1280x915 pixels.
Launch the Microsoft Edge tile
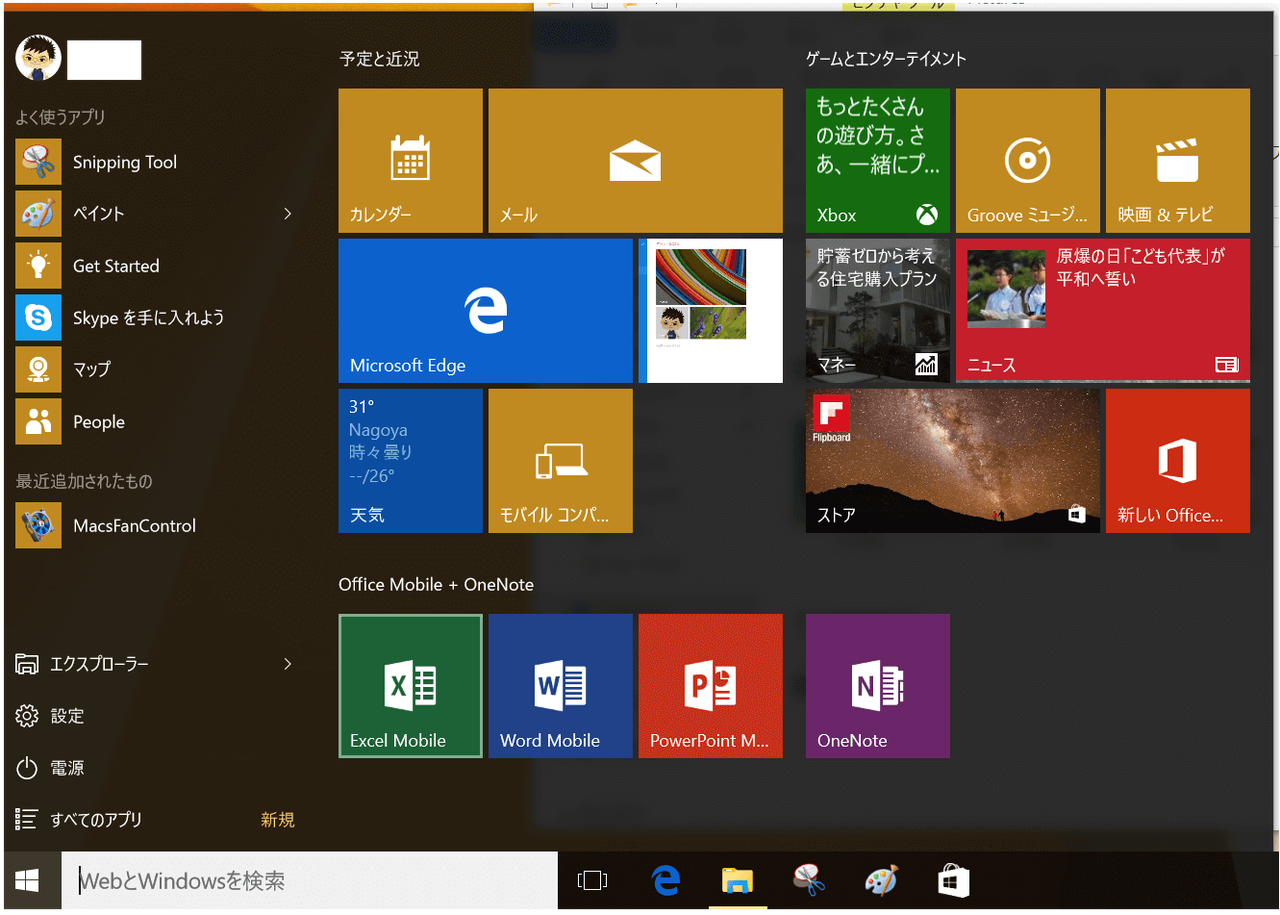(x=485, y=311)
